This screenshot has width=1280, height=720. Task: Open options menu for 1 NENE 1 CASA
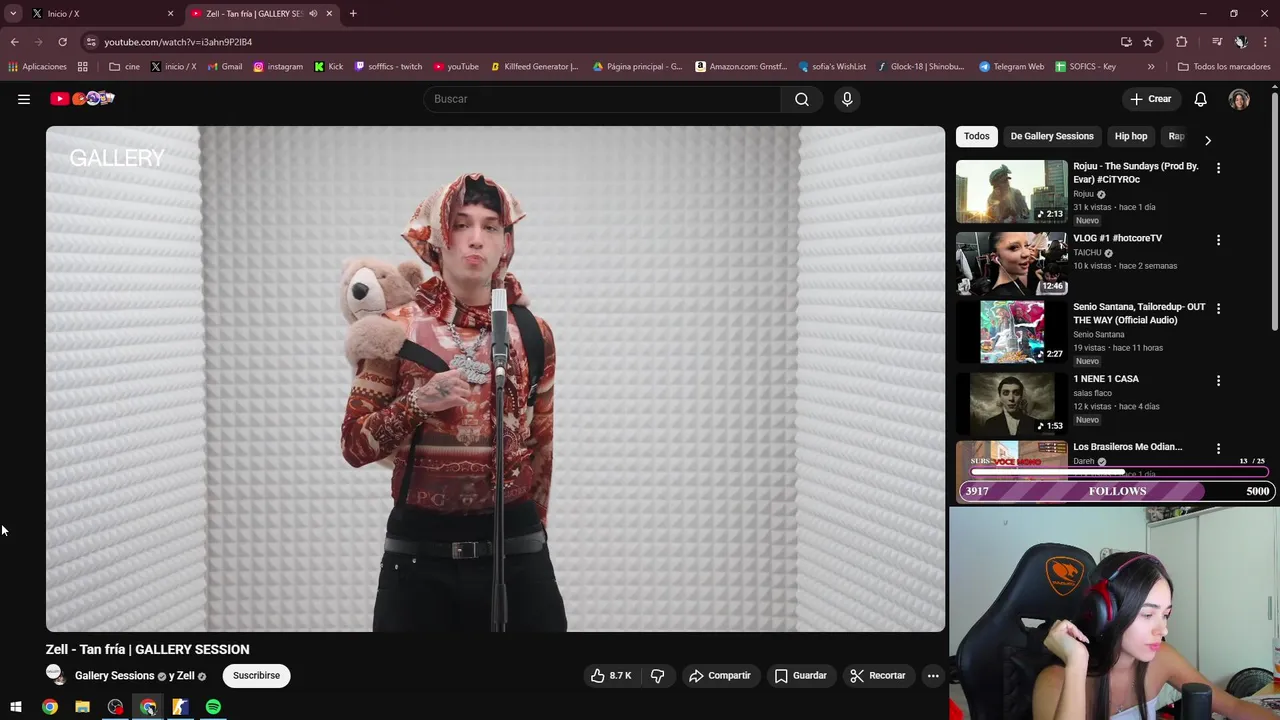click(x=1218, y=381)
